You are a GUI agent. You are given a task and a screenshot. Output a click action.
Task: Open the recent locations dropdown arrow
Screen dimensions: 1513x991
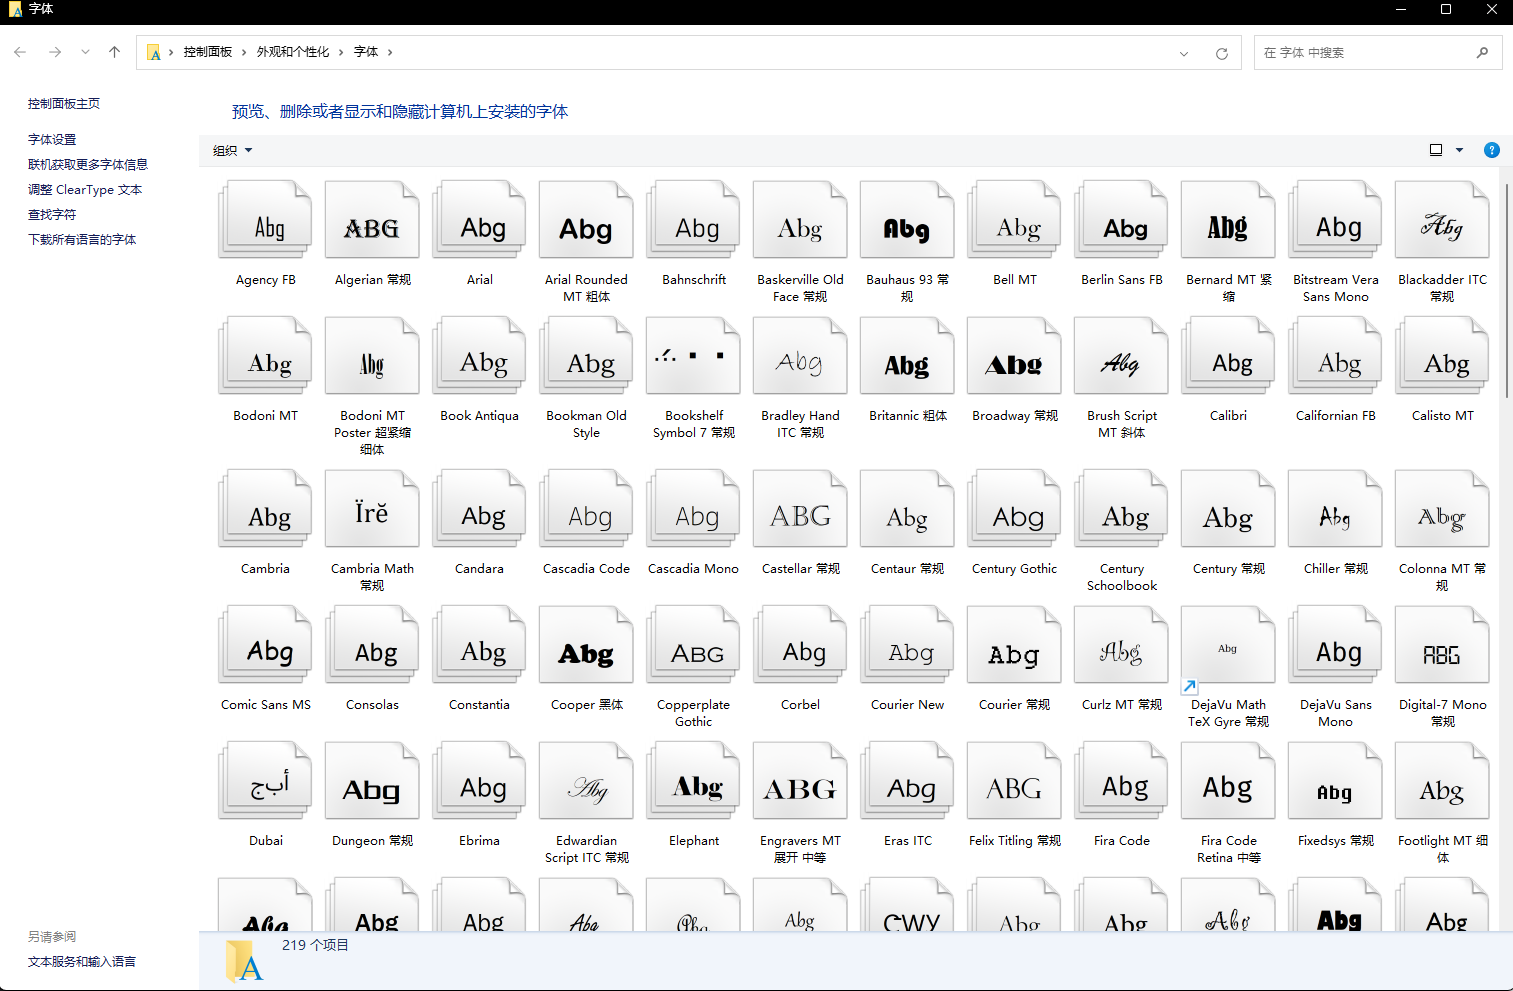point(85,52)
